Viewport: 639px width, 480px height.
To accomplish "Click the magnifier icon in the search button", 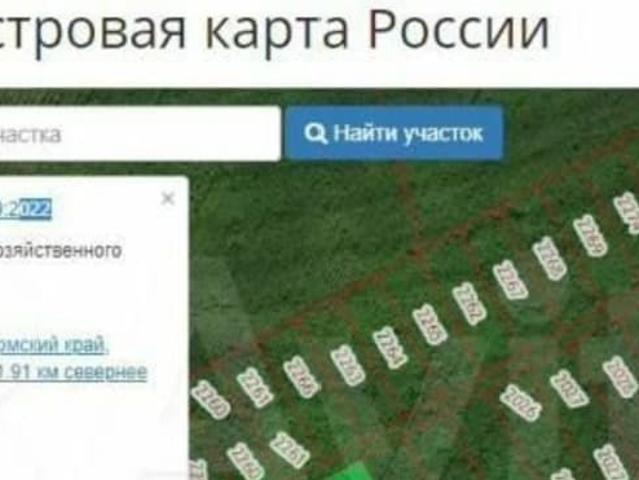I will [x=316, y=133].
